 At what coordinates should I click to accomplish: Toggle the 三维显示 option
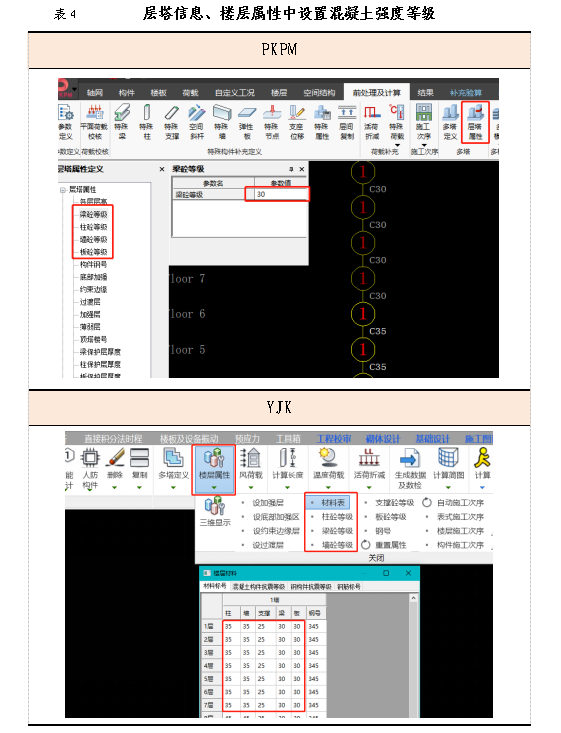(215, 512)
